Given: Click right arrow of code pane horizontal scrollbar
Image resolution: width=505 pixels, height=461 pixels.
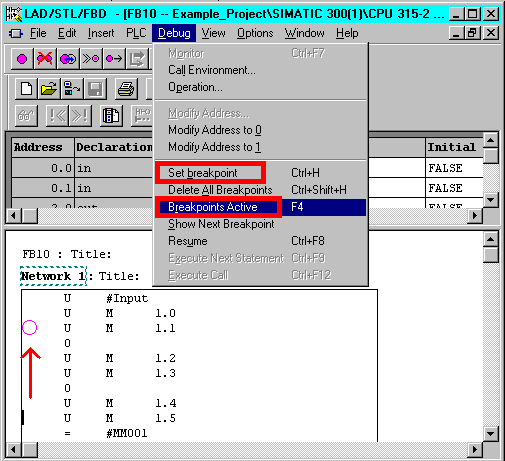Looking at the screenshot, I should coord(475,450).
